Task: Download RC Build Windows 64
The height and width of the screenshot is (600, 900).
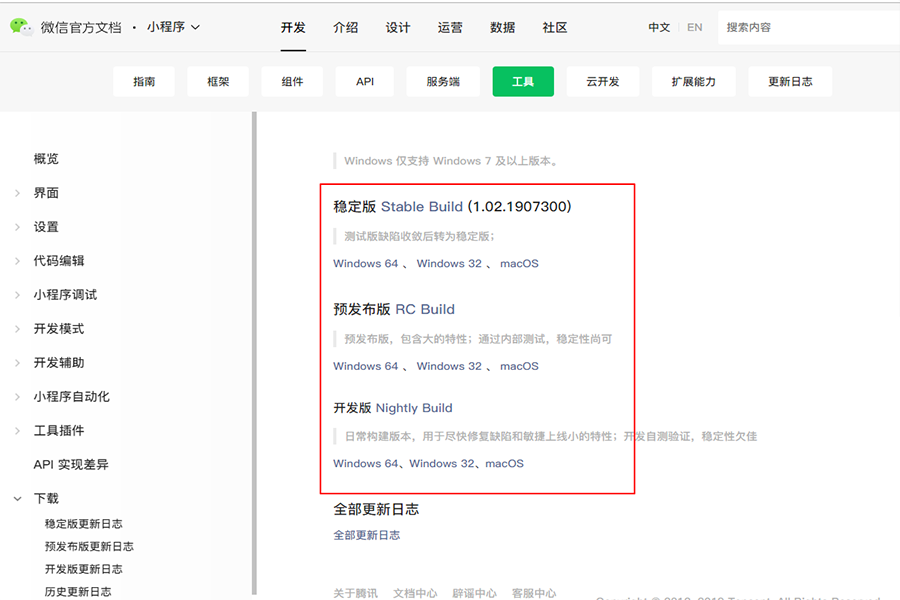Action: click(x=366, y=366)
